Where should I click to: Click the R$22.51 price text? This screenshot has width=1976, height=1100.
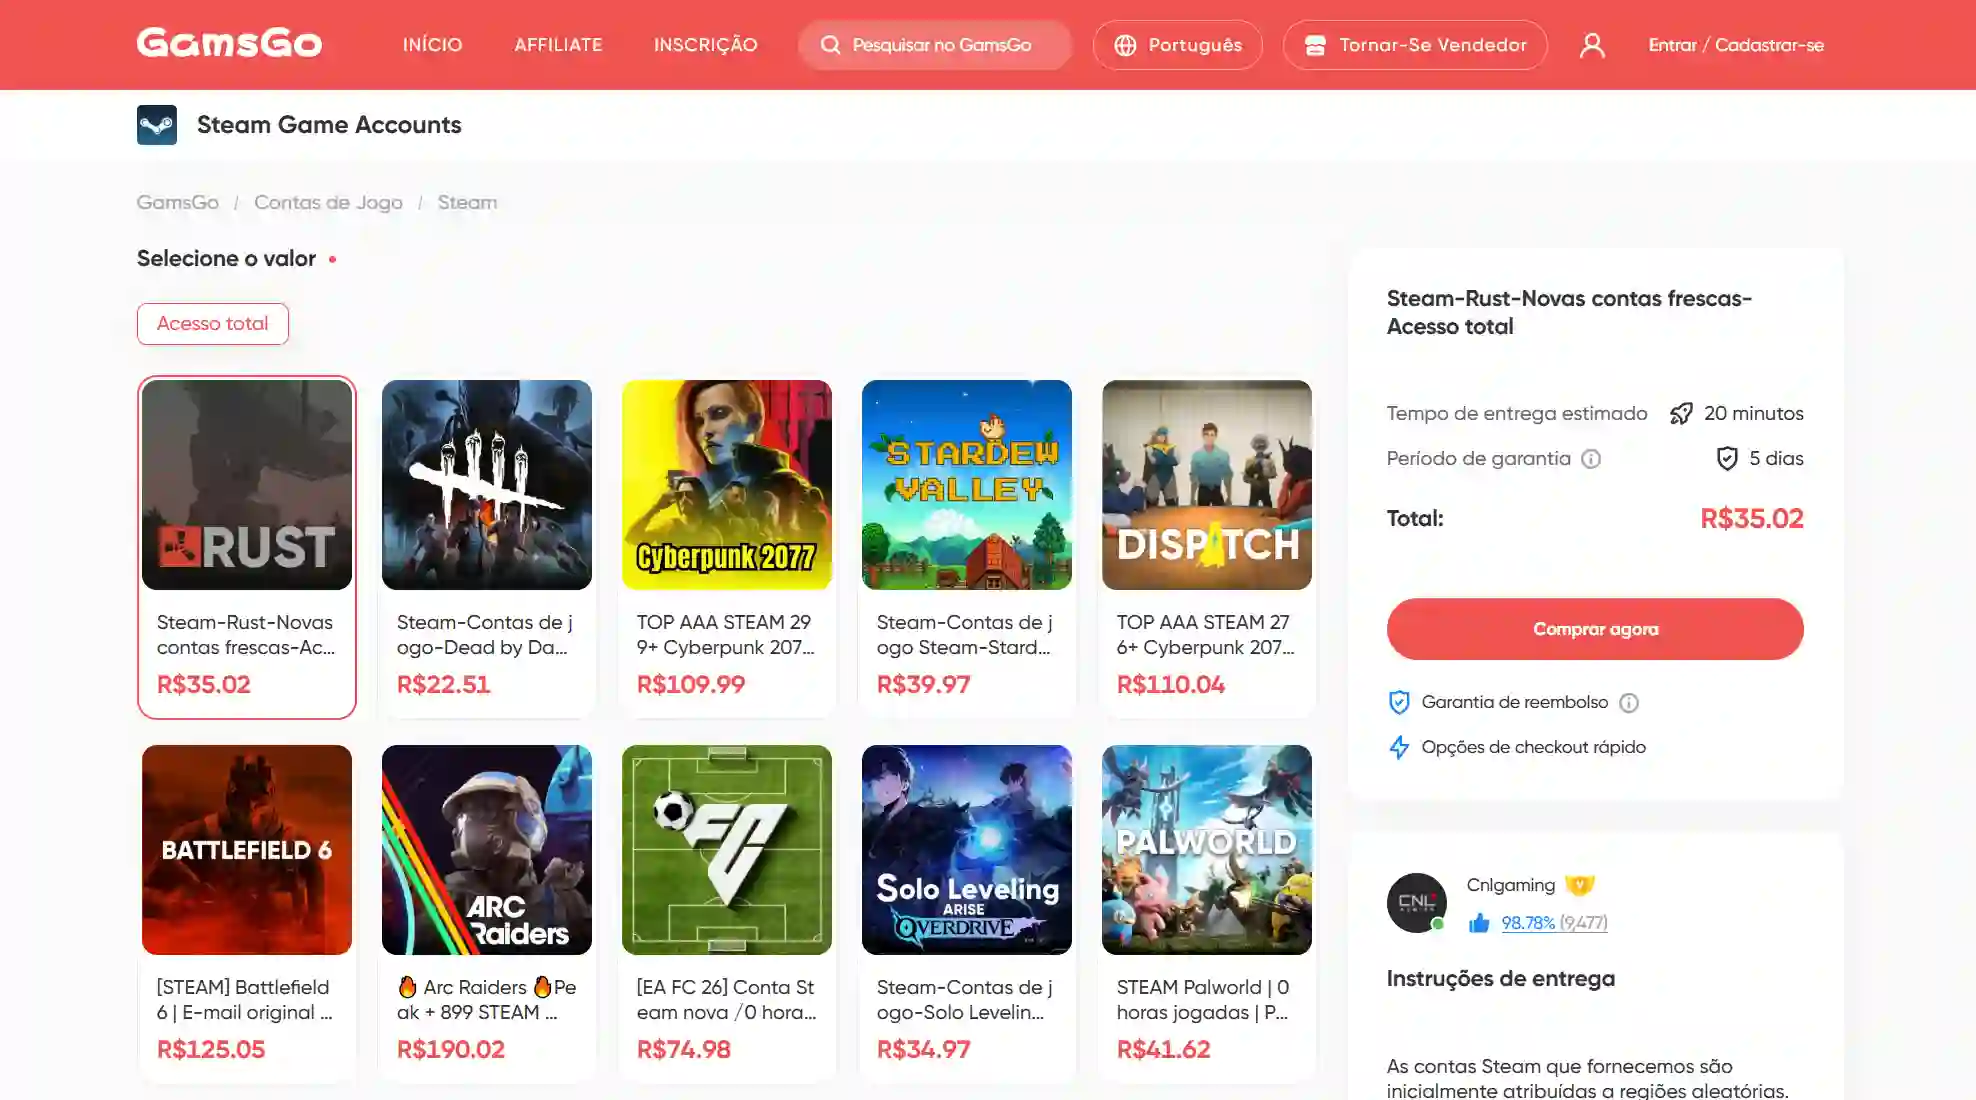click(x=444, y=685)
